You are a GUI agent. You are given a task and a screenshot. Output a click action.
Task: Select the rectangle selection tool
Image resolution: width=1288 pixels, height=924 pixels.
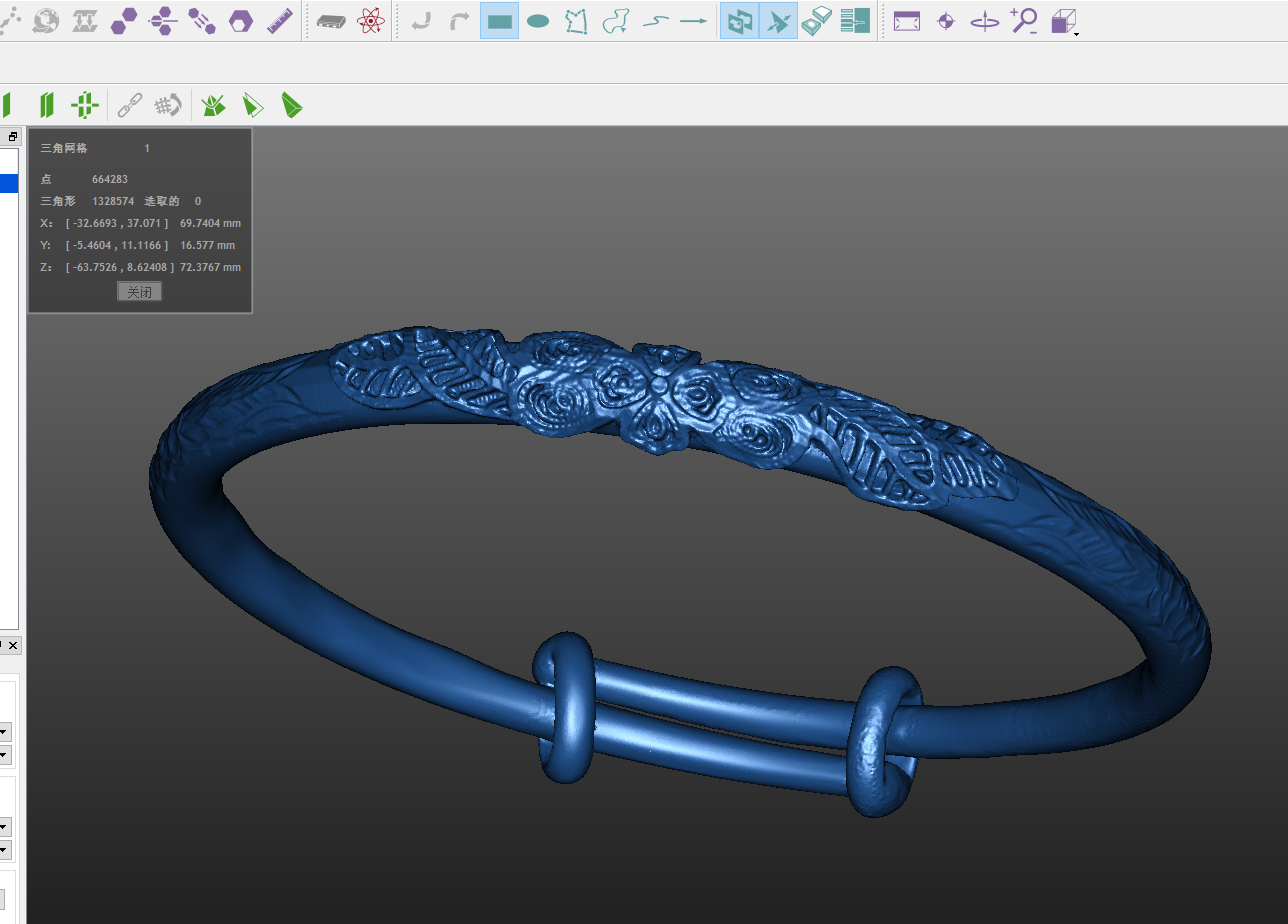499,21
